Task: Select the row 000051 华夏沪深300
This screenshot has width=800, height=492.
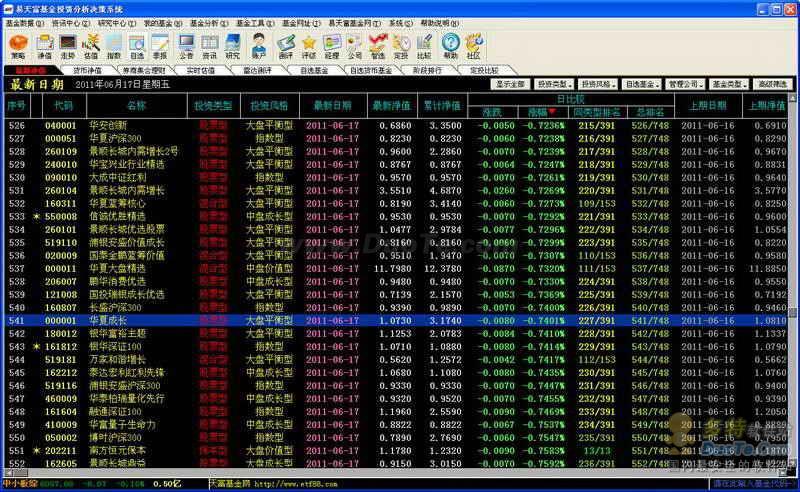Action: 396,138
